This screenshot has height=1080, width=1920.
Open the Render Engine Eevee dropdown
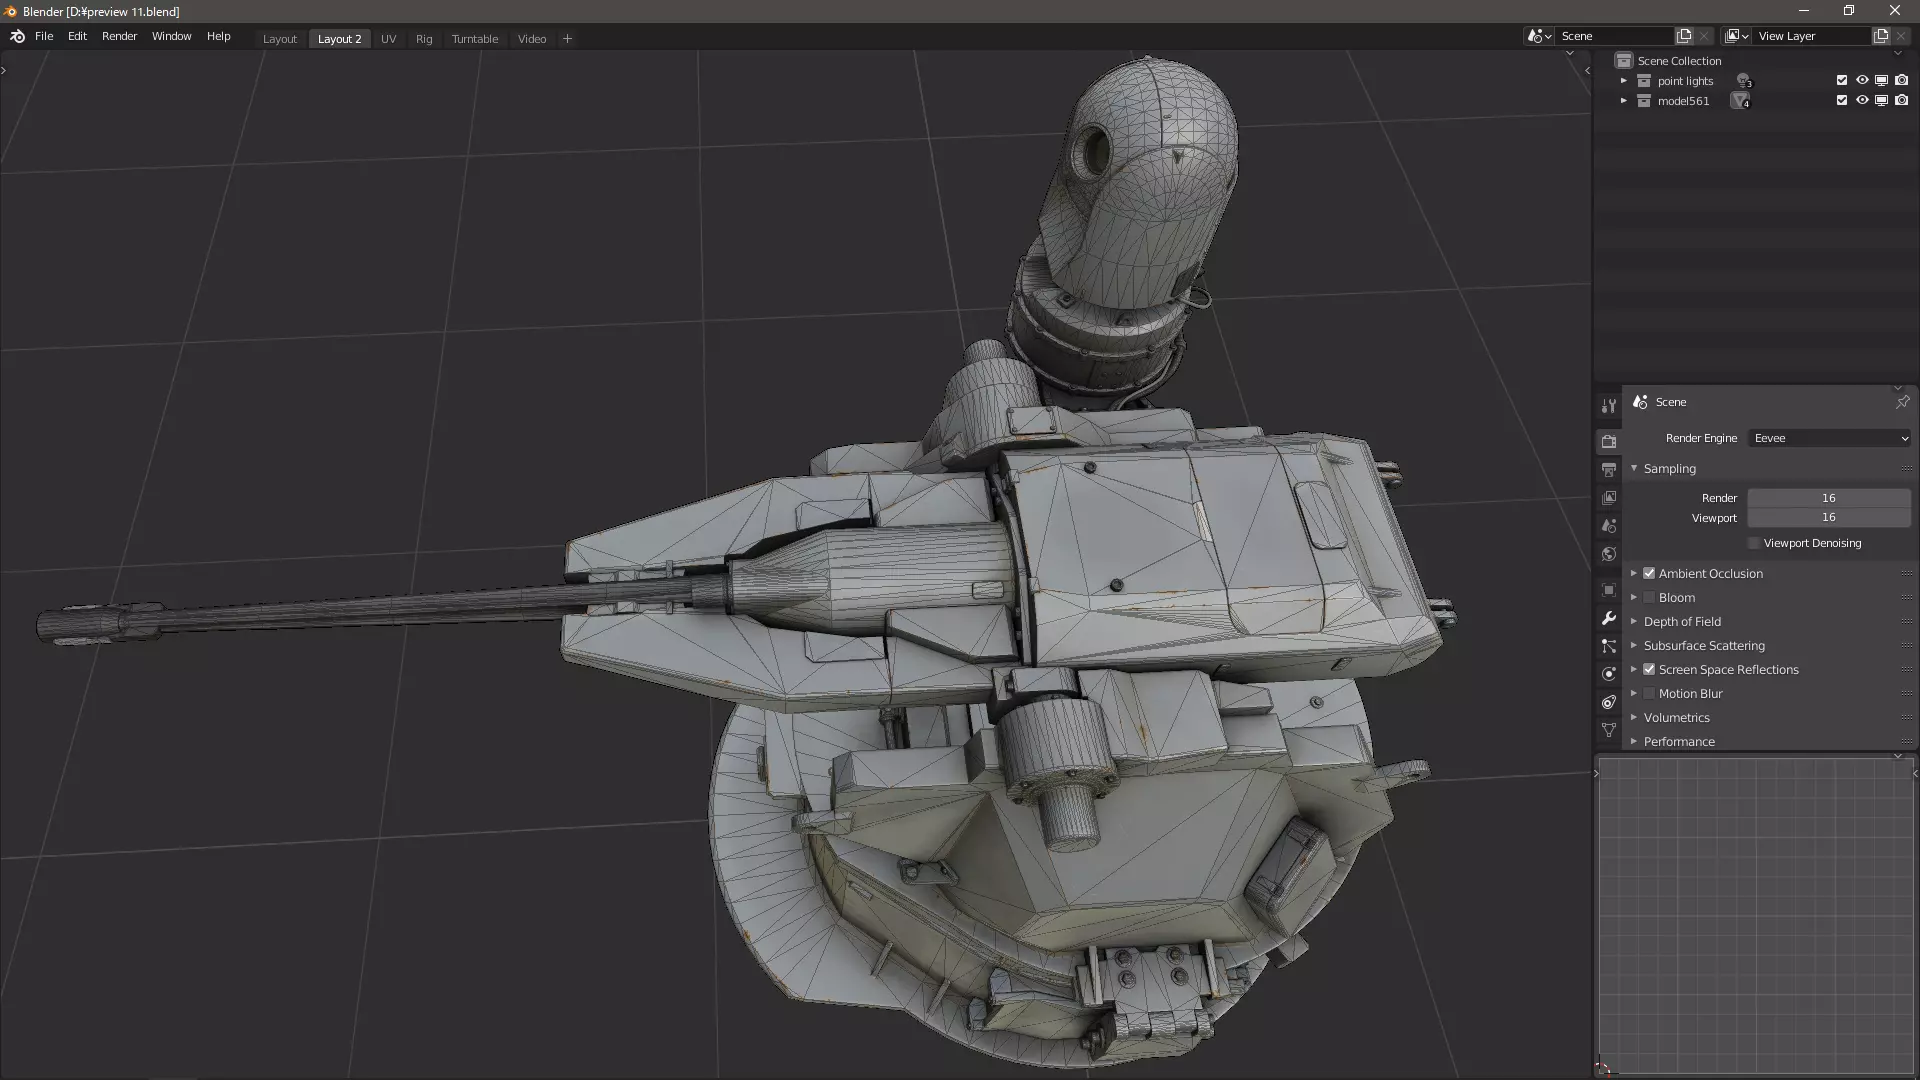coord(1830,438)
